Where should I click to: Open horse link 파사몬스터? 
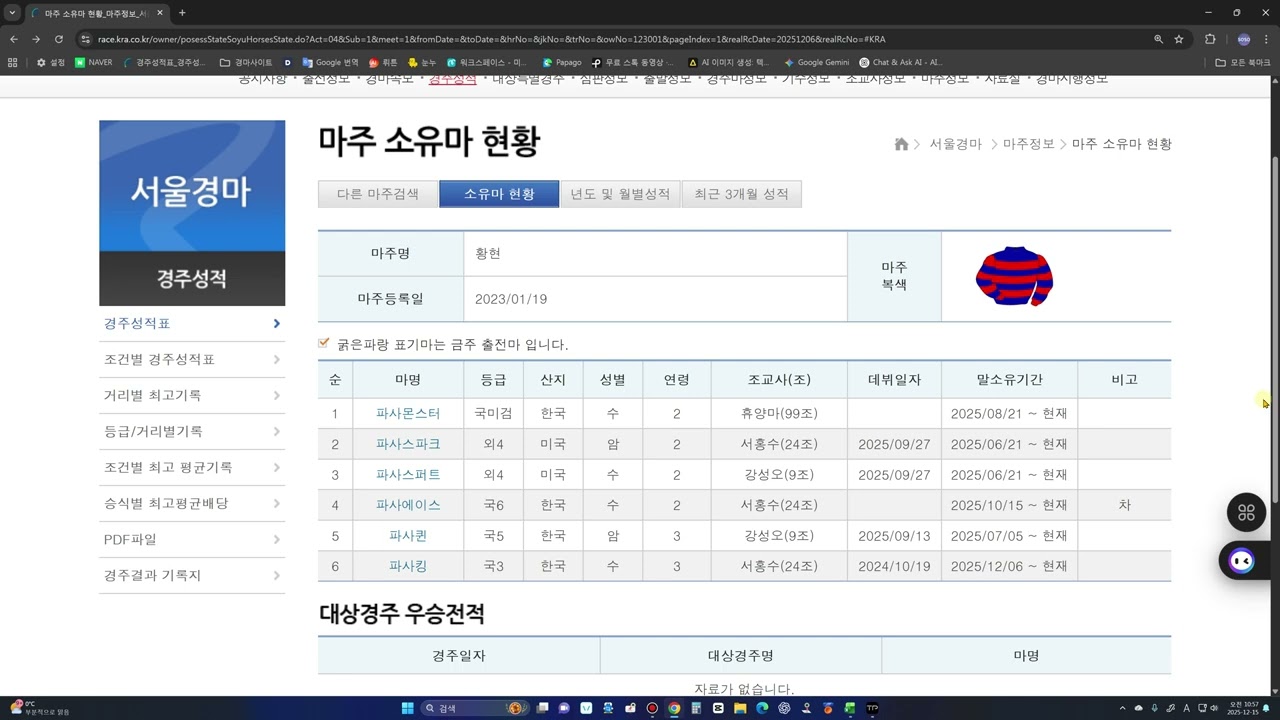408,414
